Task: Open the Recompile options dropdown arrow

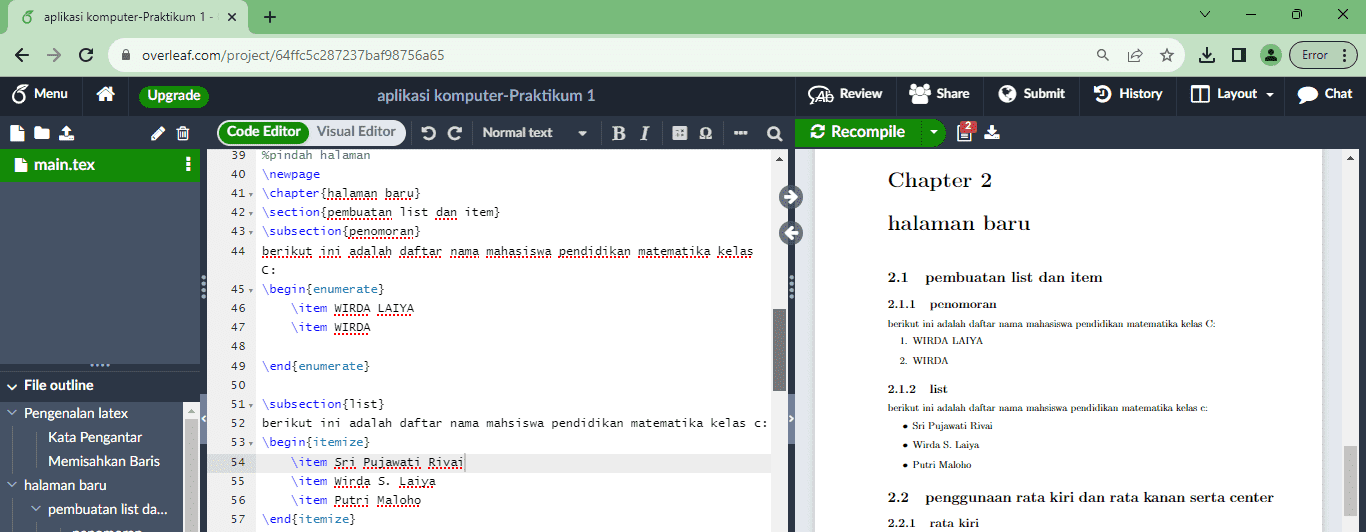Action: 933,132
